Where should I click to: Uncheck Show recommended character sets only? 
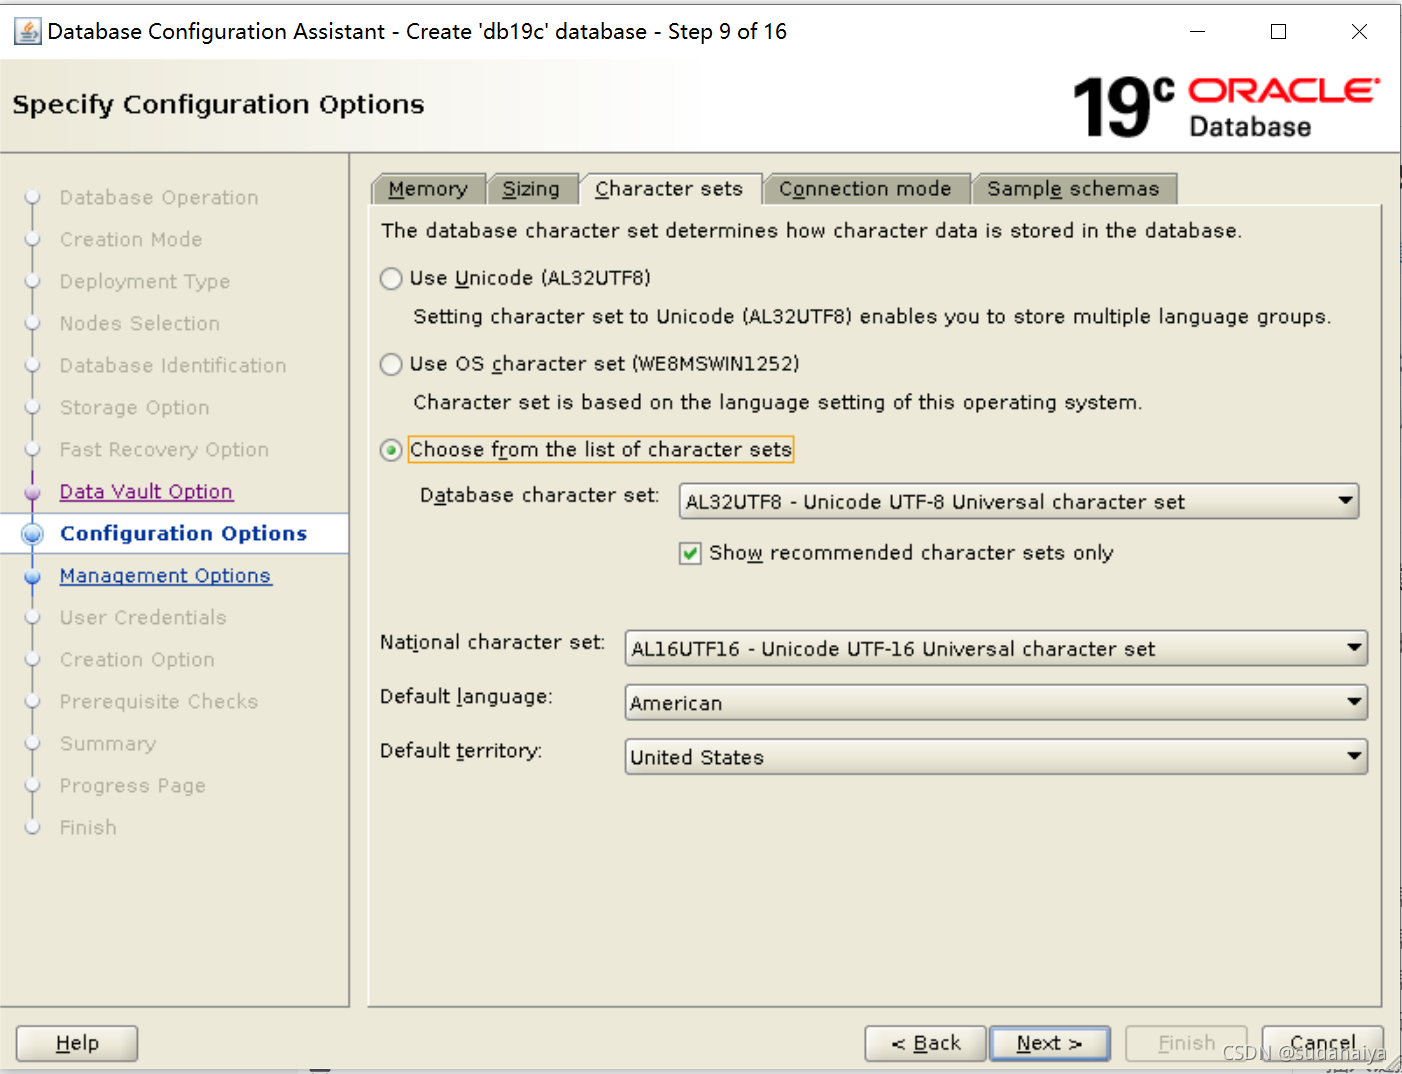690,553
